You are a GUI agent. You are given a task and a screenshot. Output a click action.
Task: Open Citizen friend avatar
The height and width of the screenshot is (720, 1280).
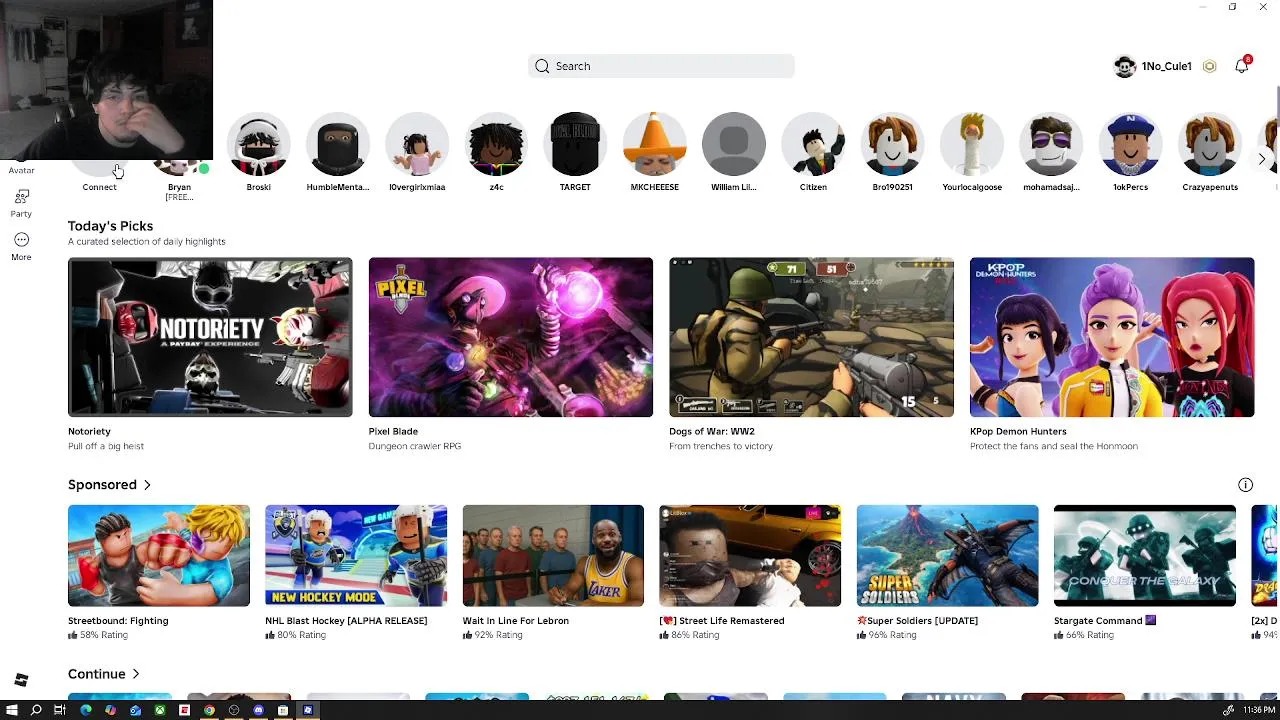tap(813, 144)
